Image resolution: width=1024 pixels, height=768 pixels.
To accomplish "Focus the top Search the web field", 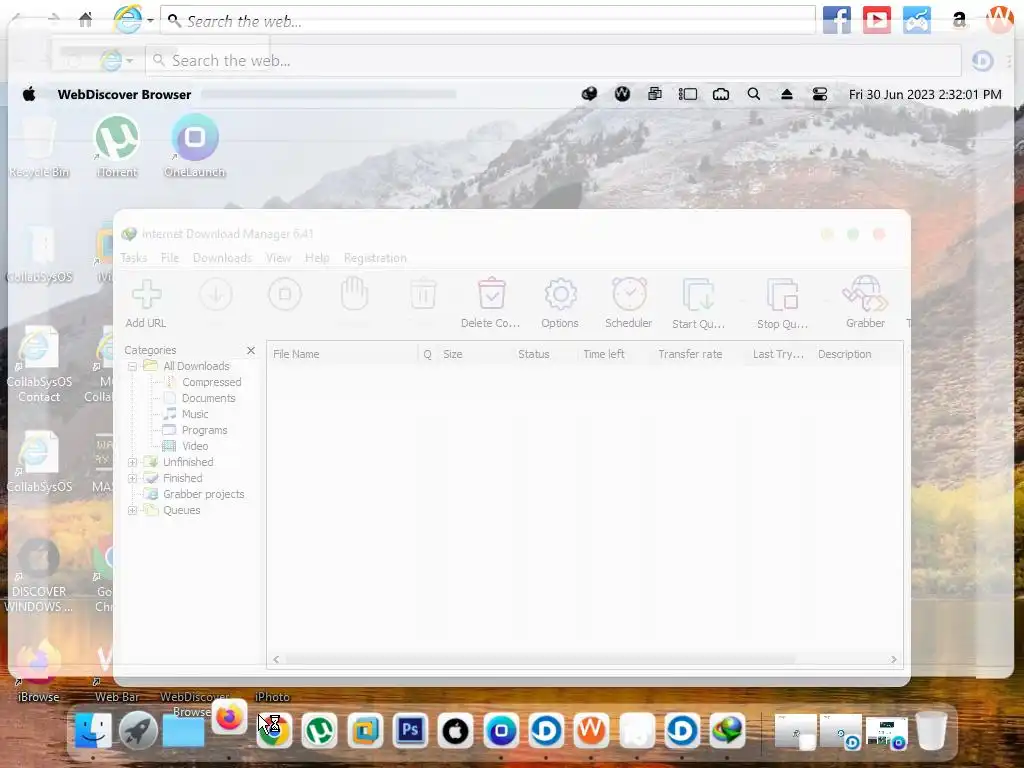I will click(488, 21).
